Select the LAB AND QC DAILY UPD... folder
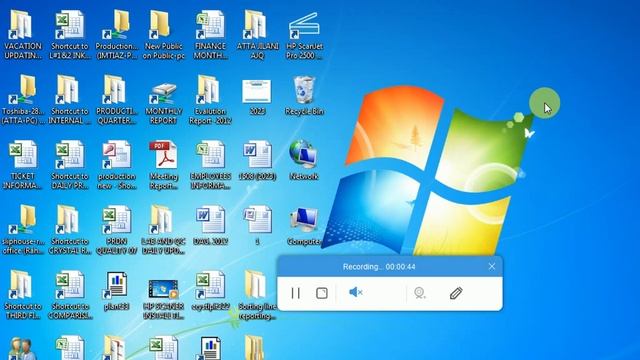Screen dimensions: 640x360 coord(163,230)
